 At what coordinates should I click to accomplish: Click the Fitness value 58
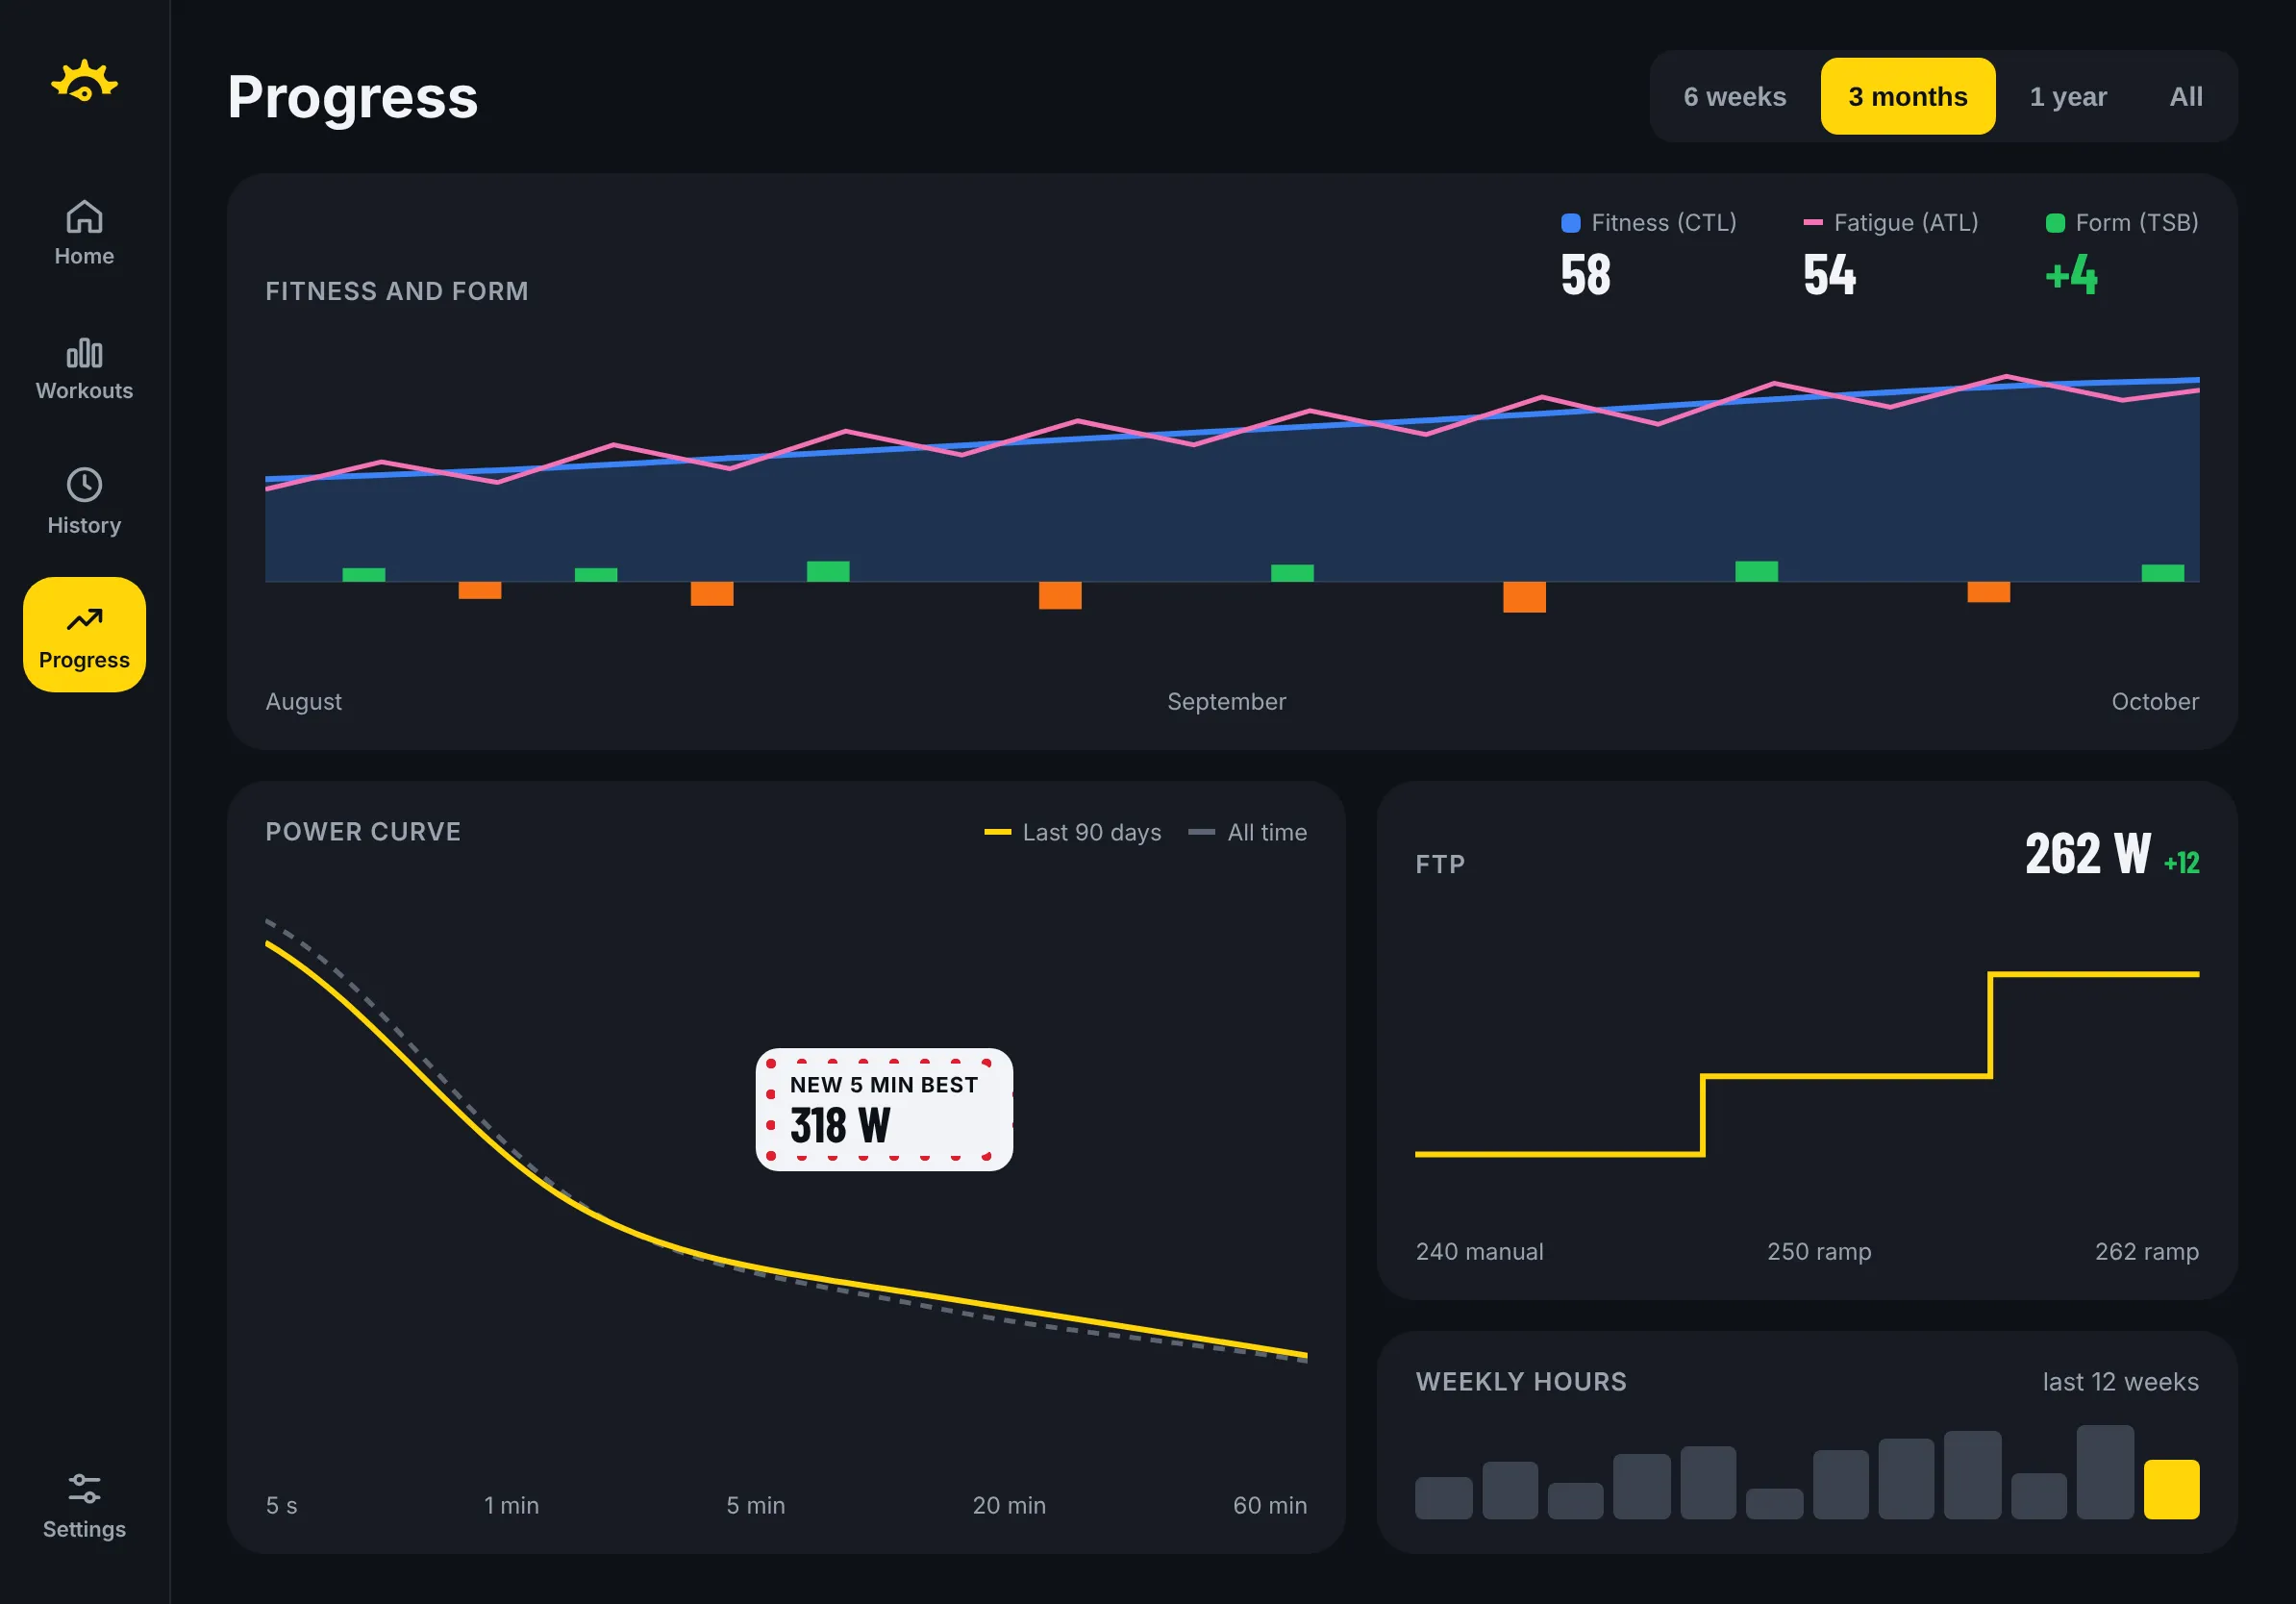pyautogui.click(x=1585, y=275)
